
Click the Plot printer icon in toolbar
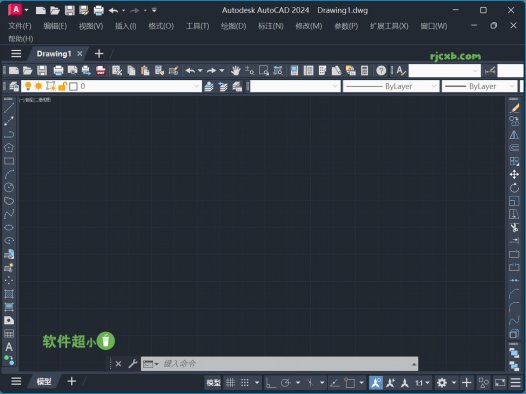coord(58,70)
